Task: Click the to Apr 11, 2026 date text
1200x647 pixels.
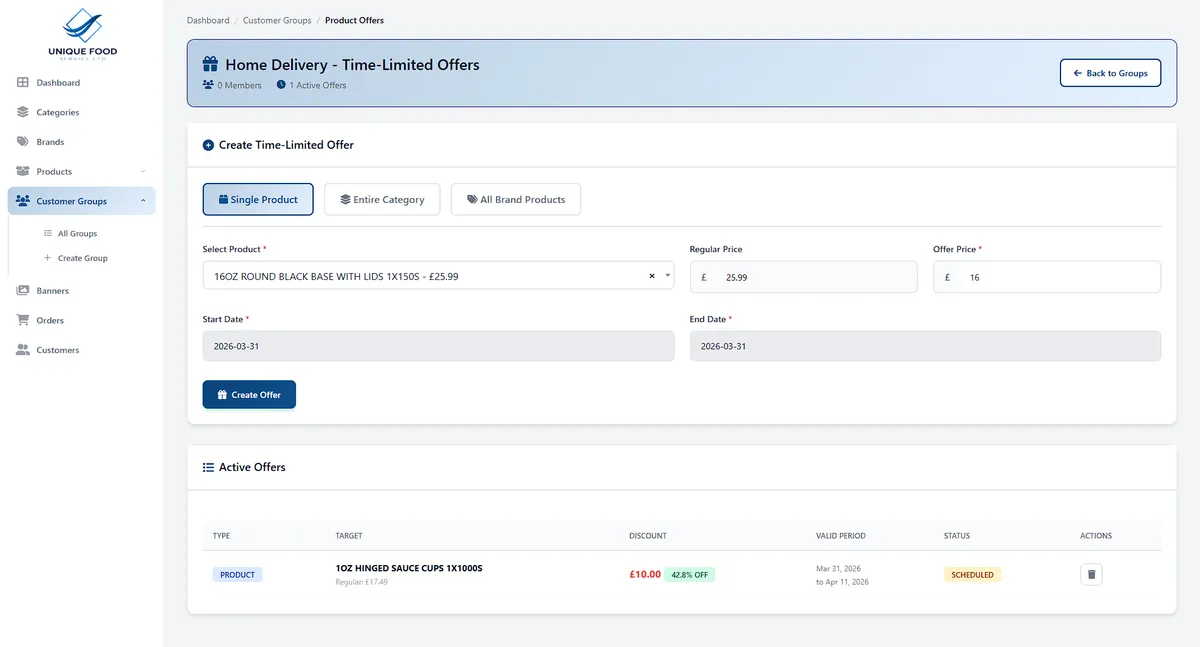Action: point(842,582)
